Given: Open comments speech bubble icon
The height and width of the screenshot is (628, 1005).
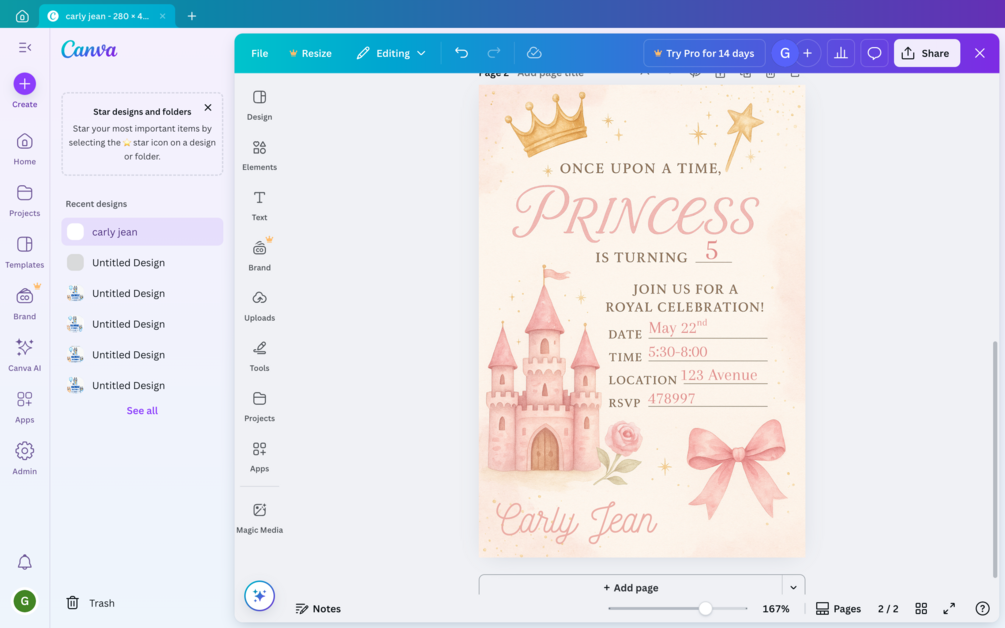Looking at the screenshot, I should pos(874,53).
